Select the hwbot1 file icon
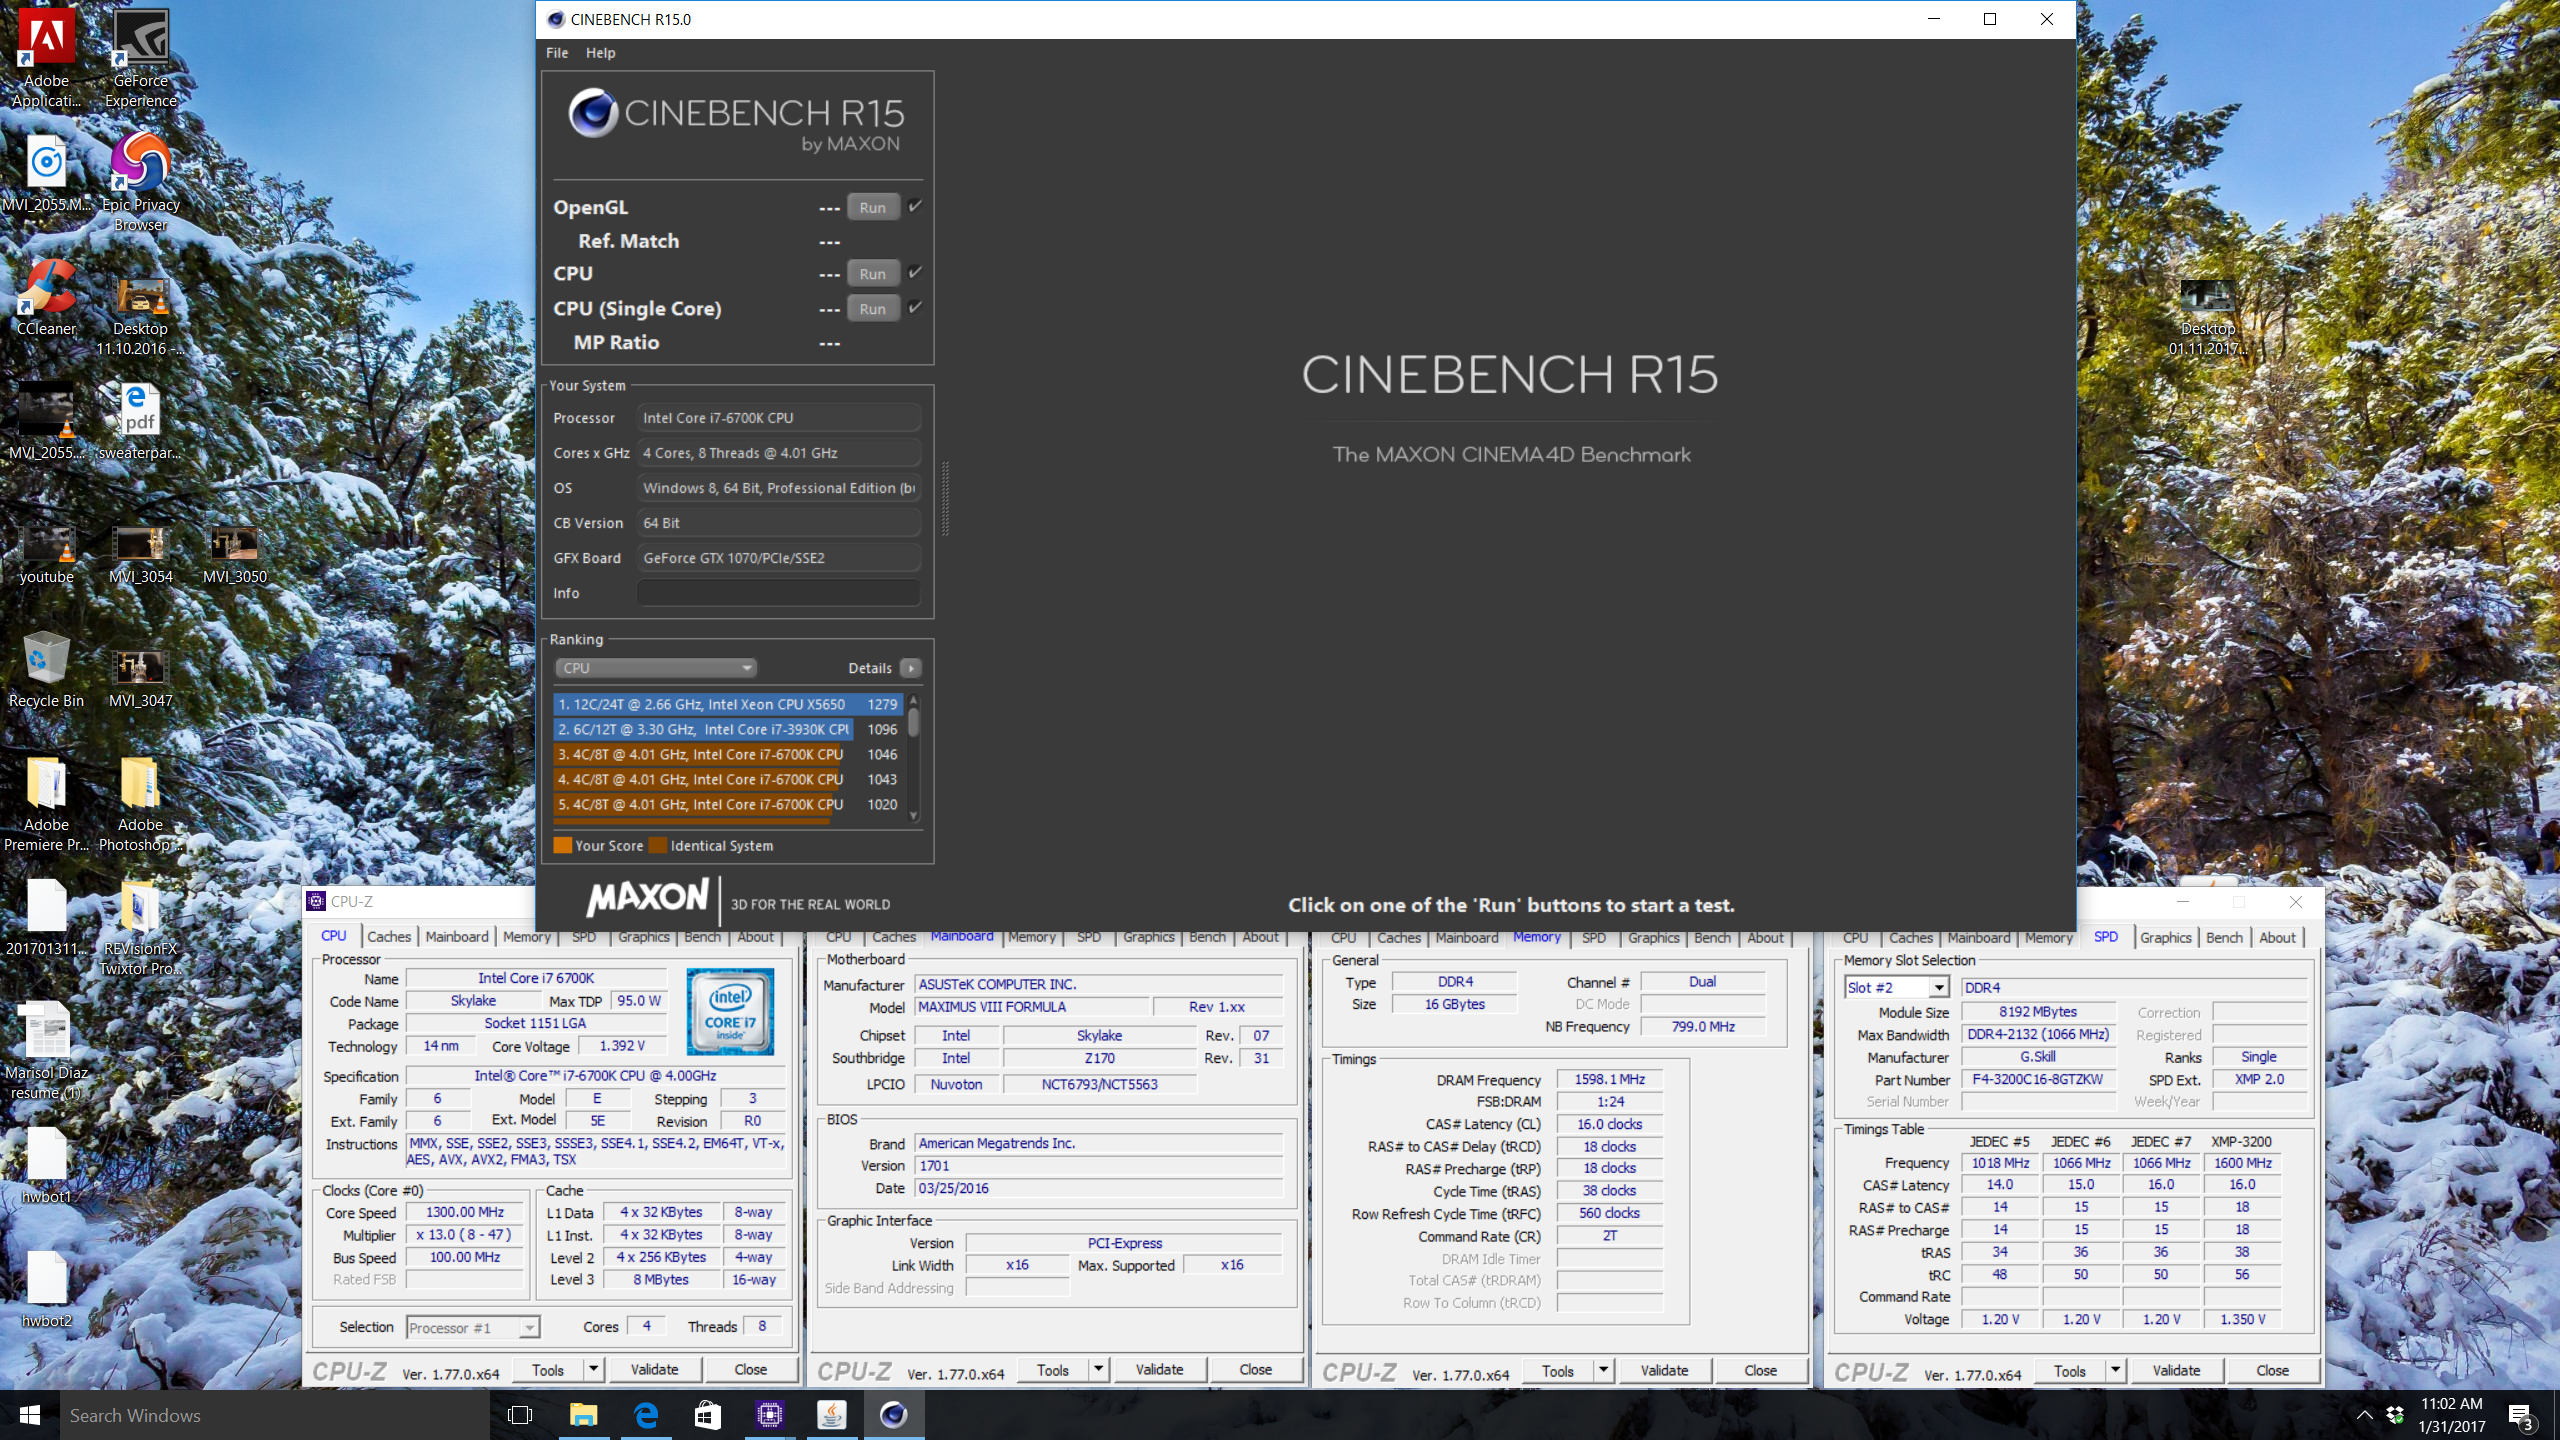2560x1440 pixels. 46,1165
